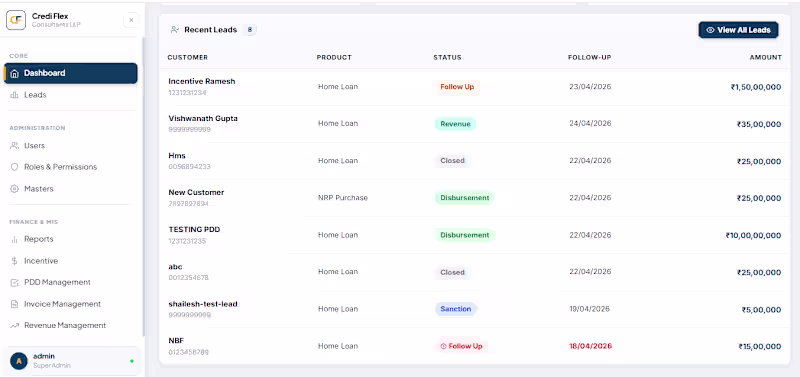Open the Dashboard menu item
Image resolution: width=800 pixels, height=377 pixels.
[70, 73]
